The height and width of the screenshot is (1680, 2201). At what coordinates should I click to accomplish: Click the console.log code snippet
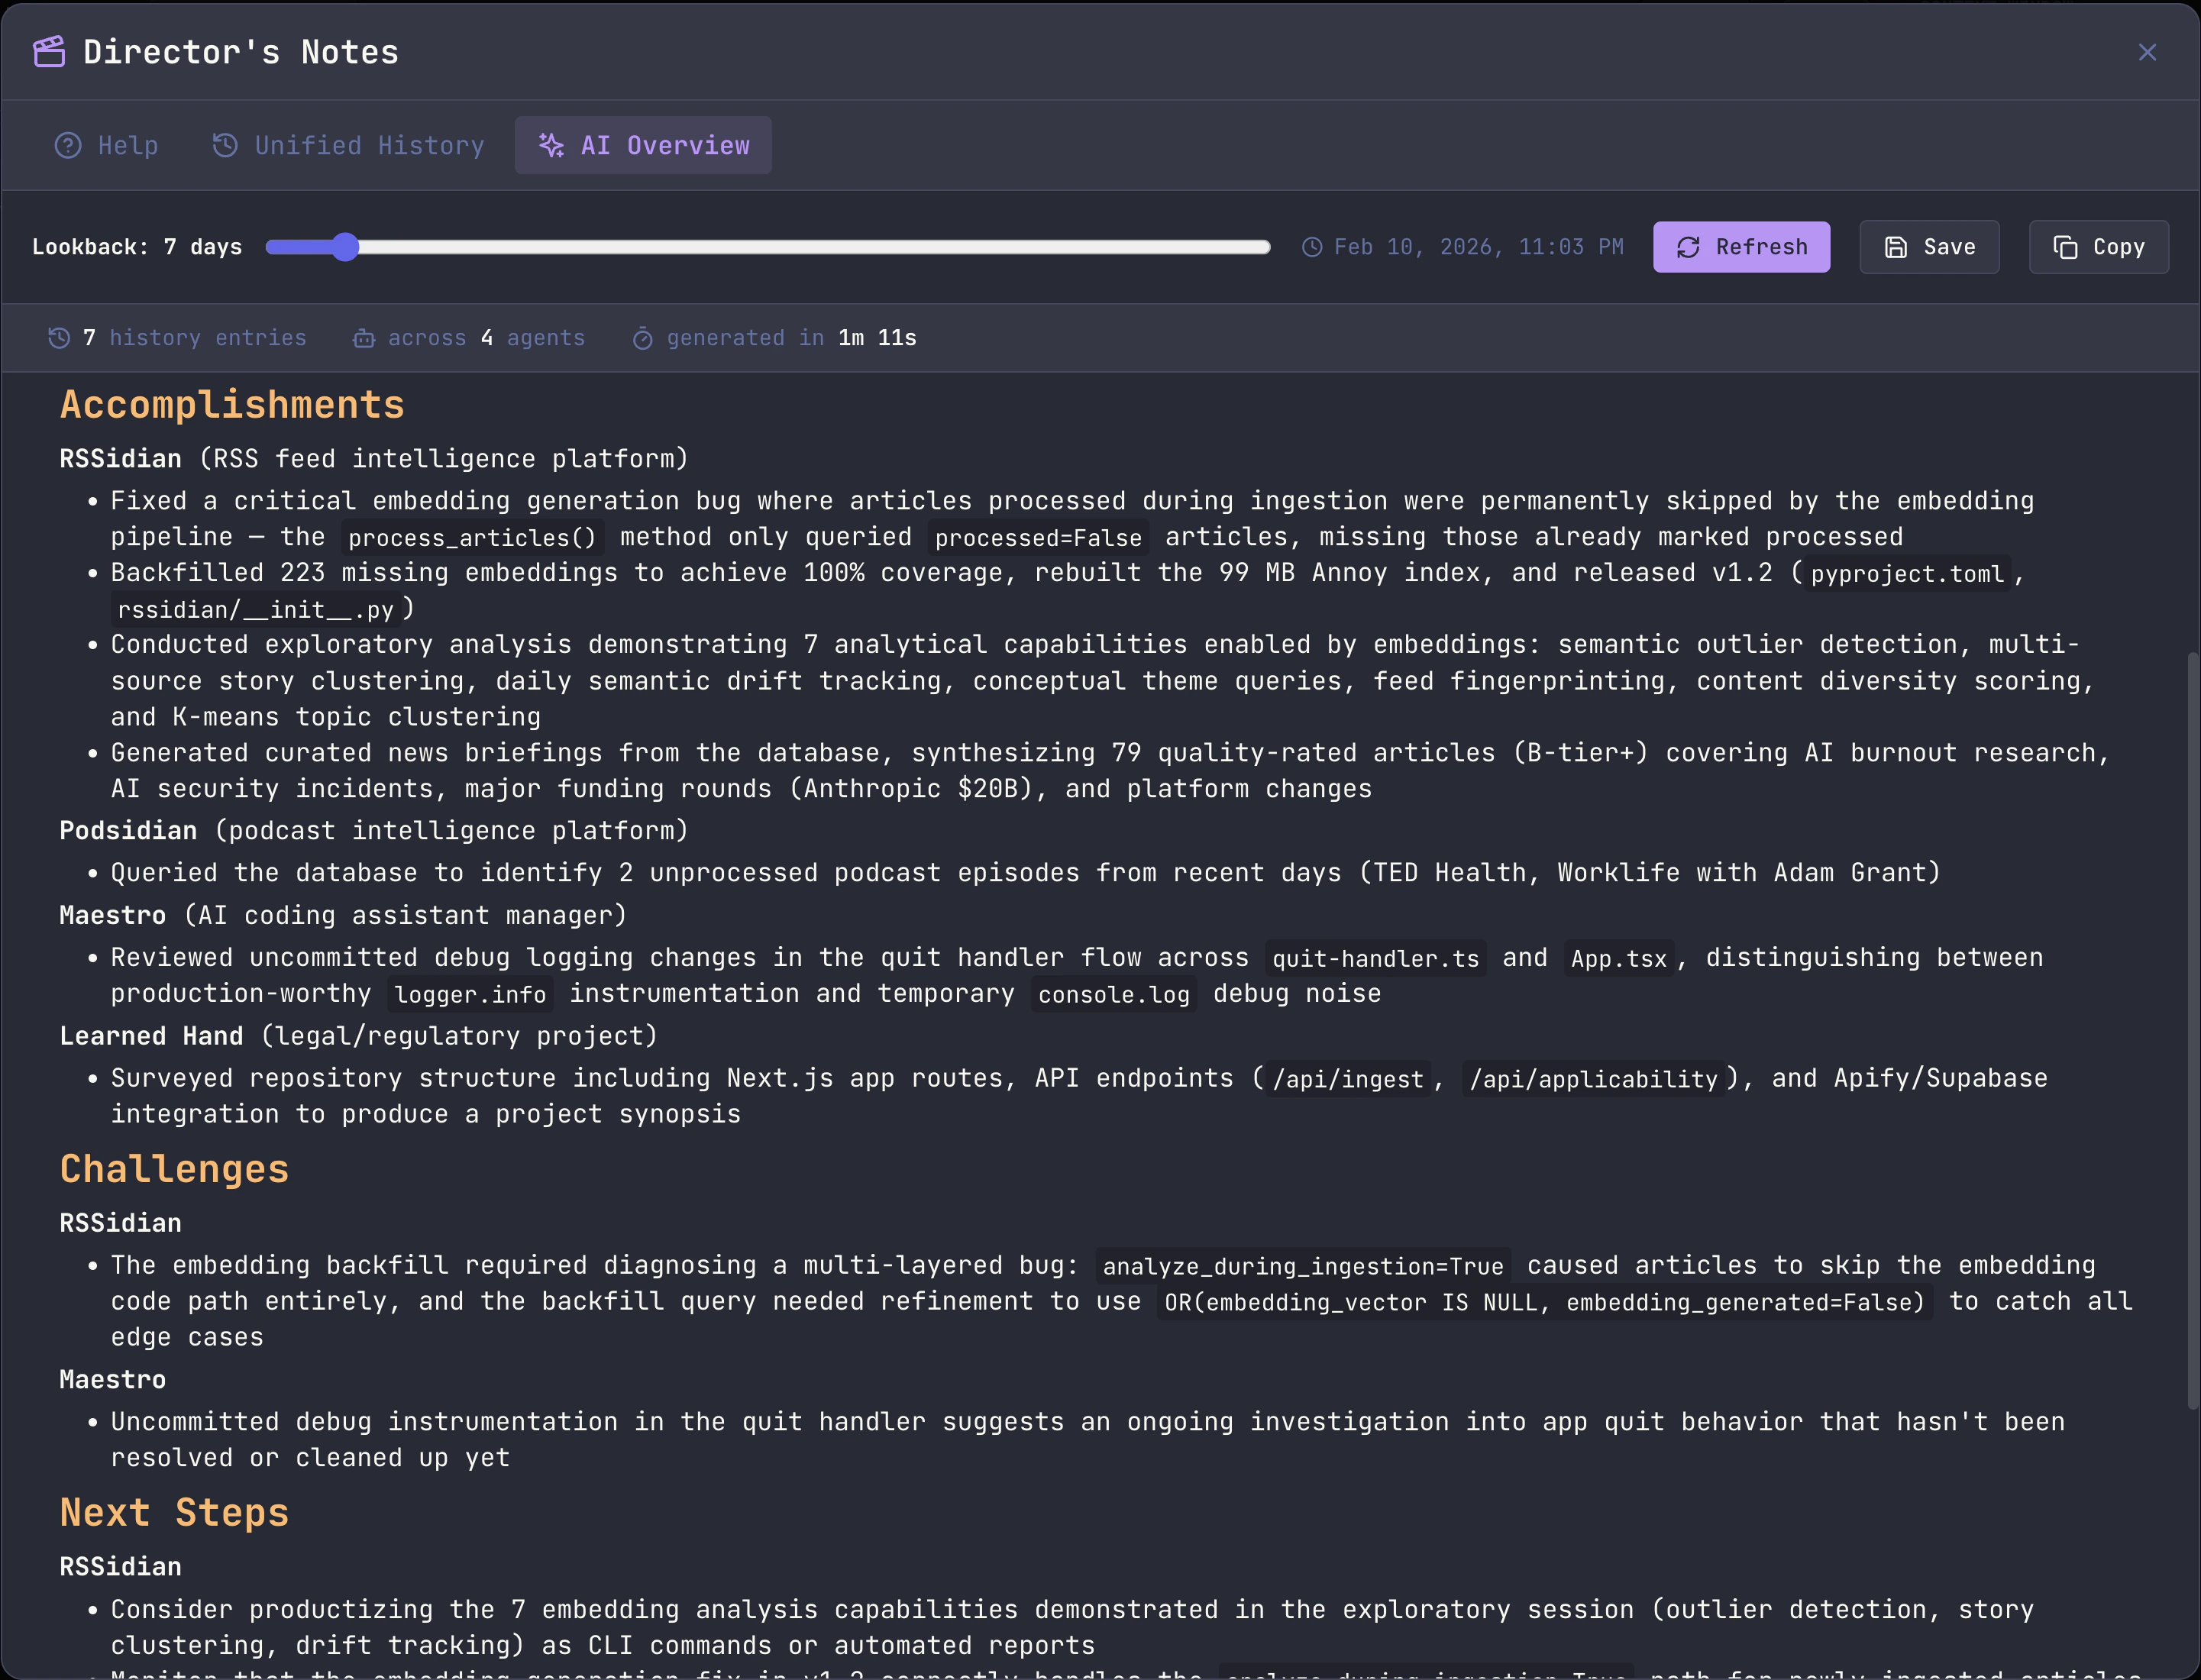point(1114,995)
